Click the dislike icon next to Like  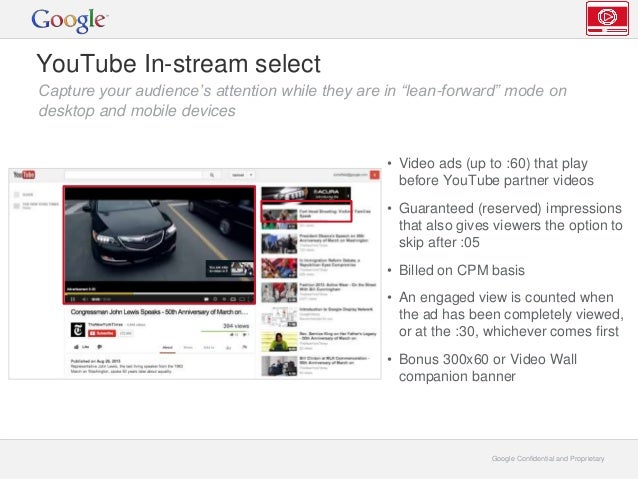pyautogui.click(x=100, y=347)
